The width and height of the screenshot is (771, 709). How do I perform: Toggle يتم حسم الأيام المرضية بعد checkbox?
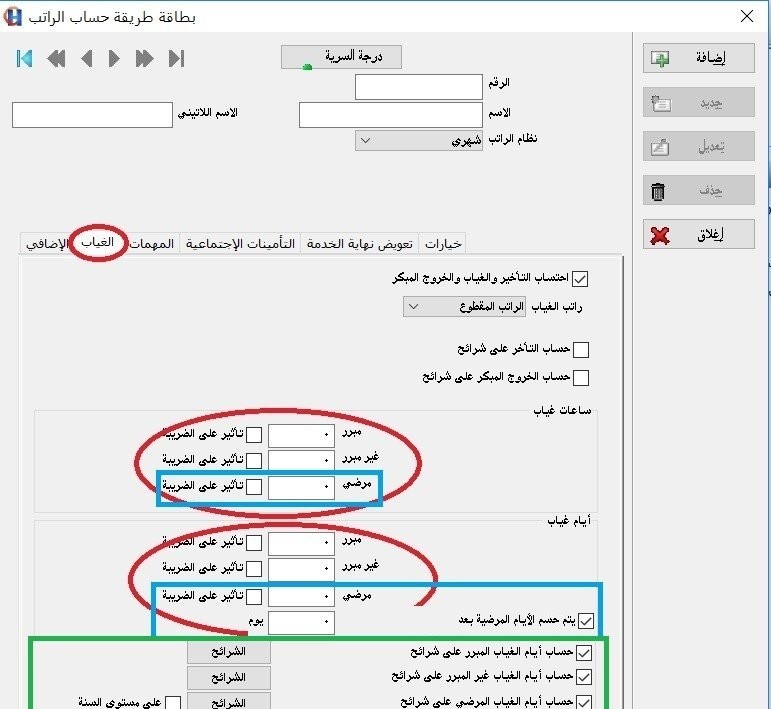pos(586,620)
